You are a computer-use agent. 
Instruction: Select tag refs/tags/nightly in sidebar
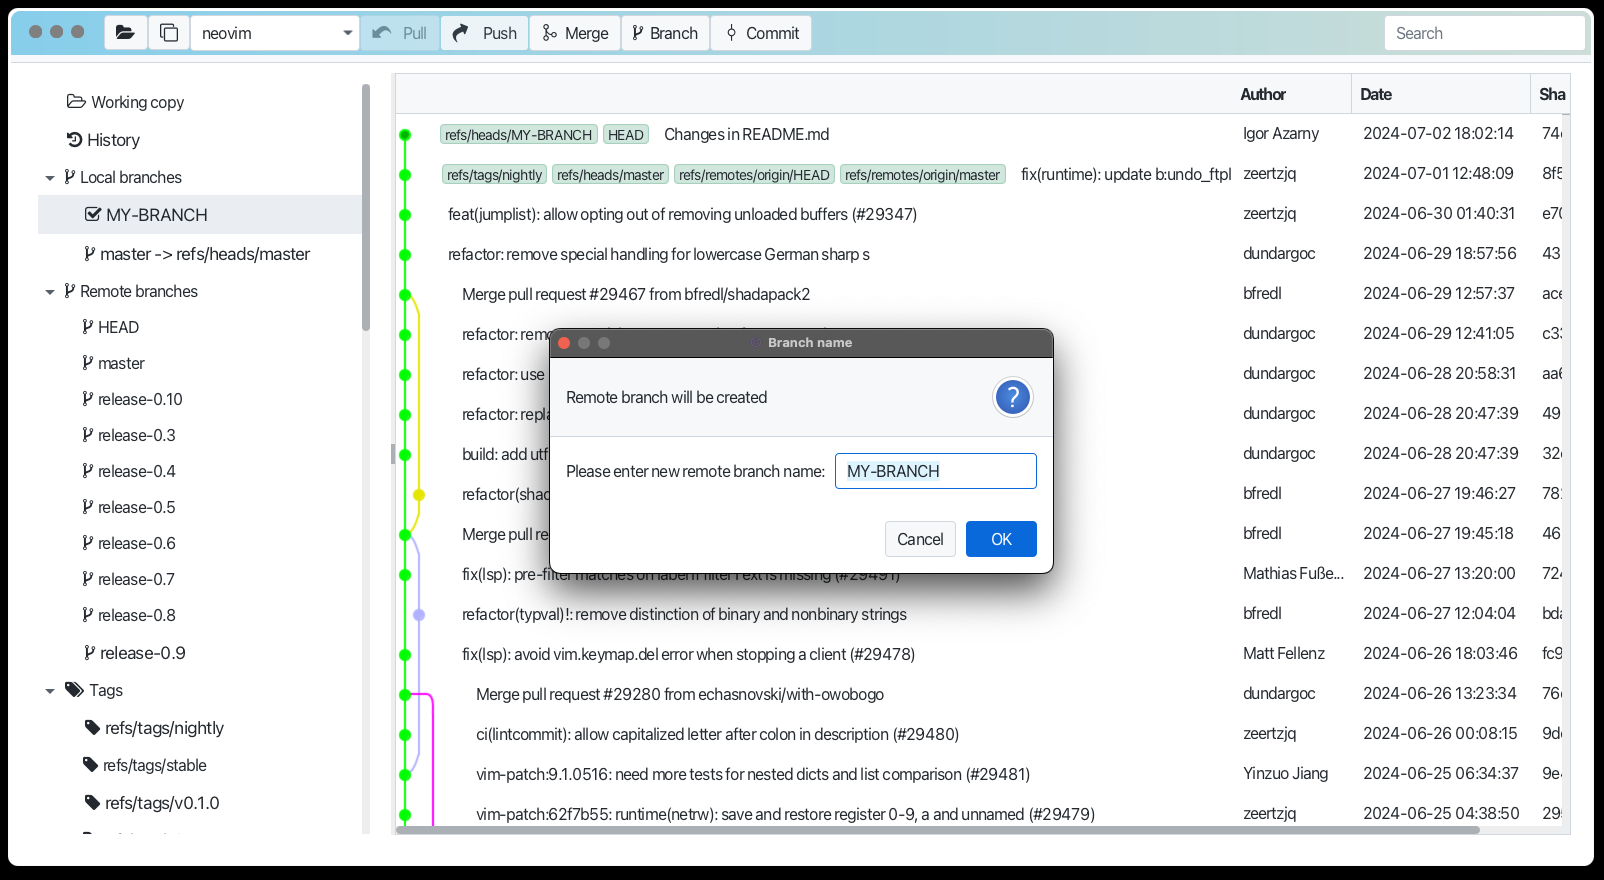click(154, 728)
